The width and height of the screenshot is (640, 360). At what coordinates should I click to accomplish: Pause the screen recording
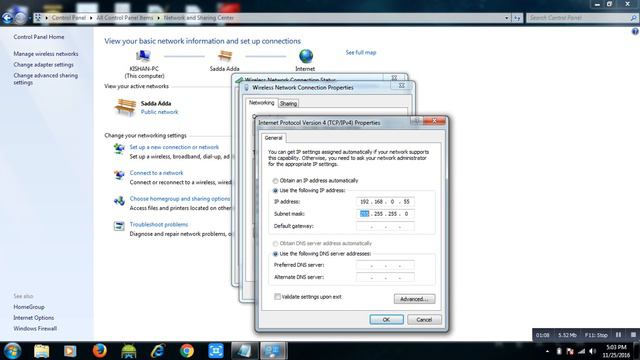(x=618, y=335)
